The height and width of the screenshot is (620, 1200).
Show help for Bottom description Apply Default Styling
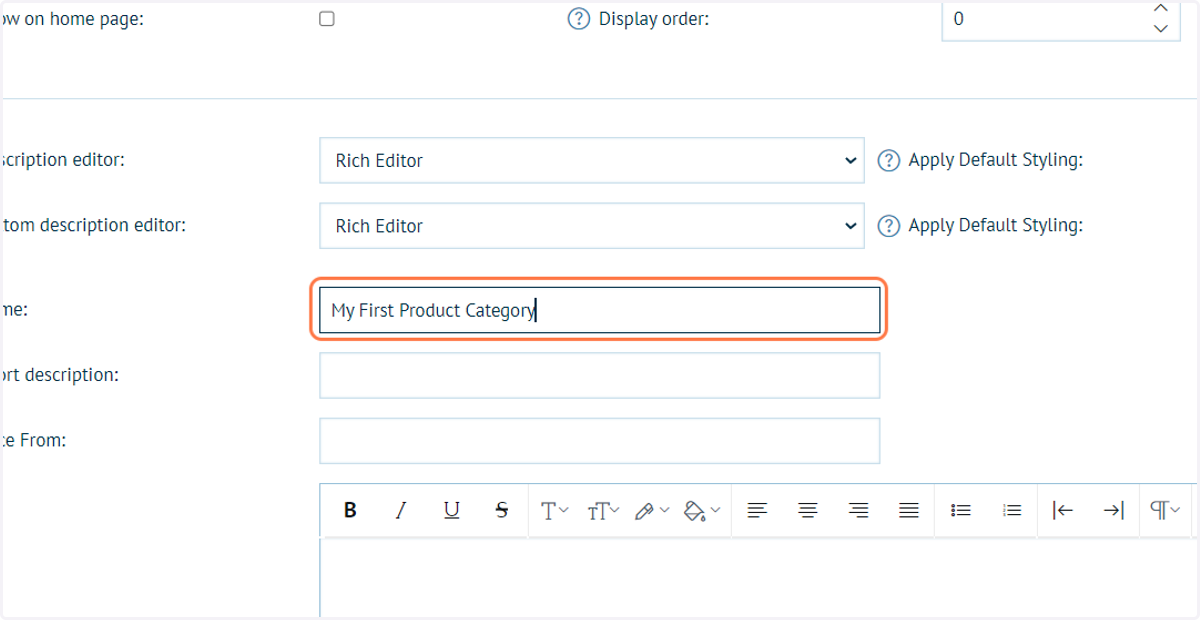pyautogui.click(x=888, y=226)
